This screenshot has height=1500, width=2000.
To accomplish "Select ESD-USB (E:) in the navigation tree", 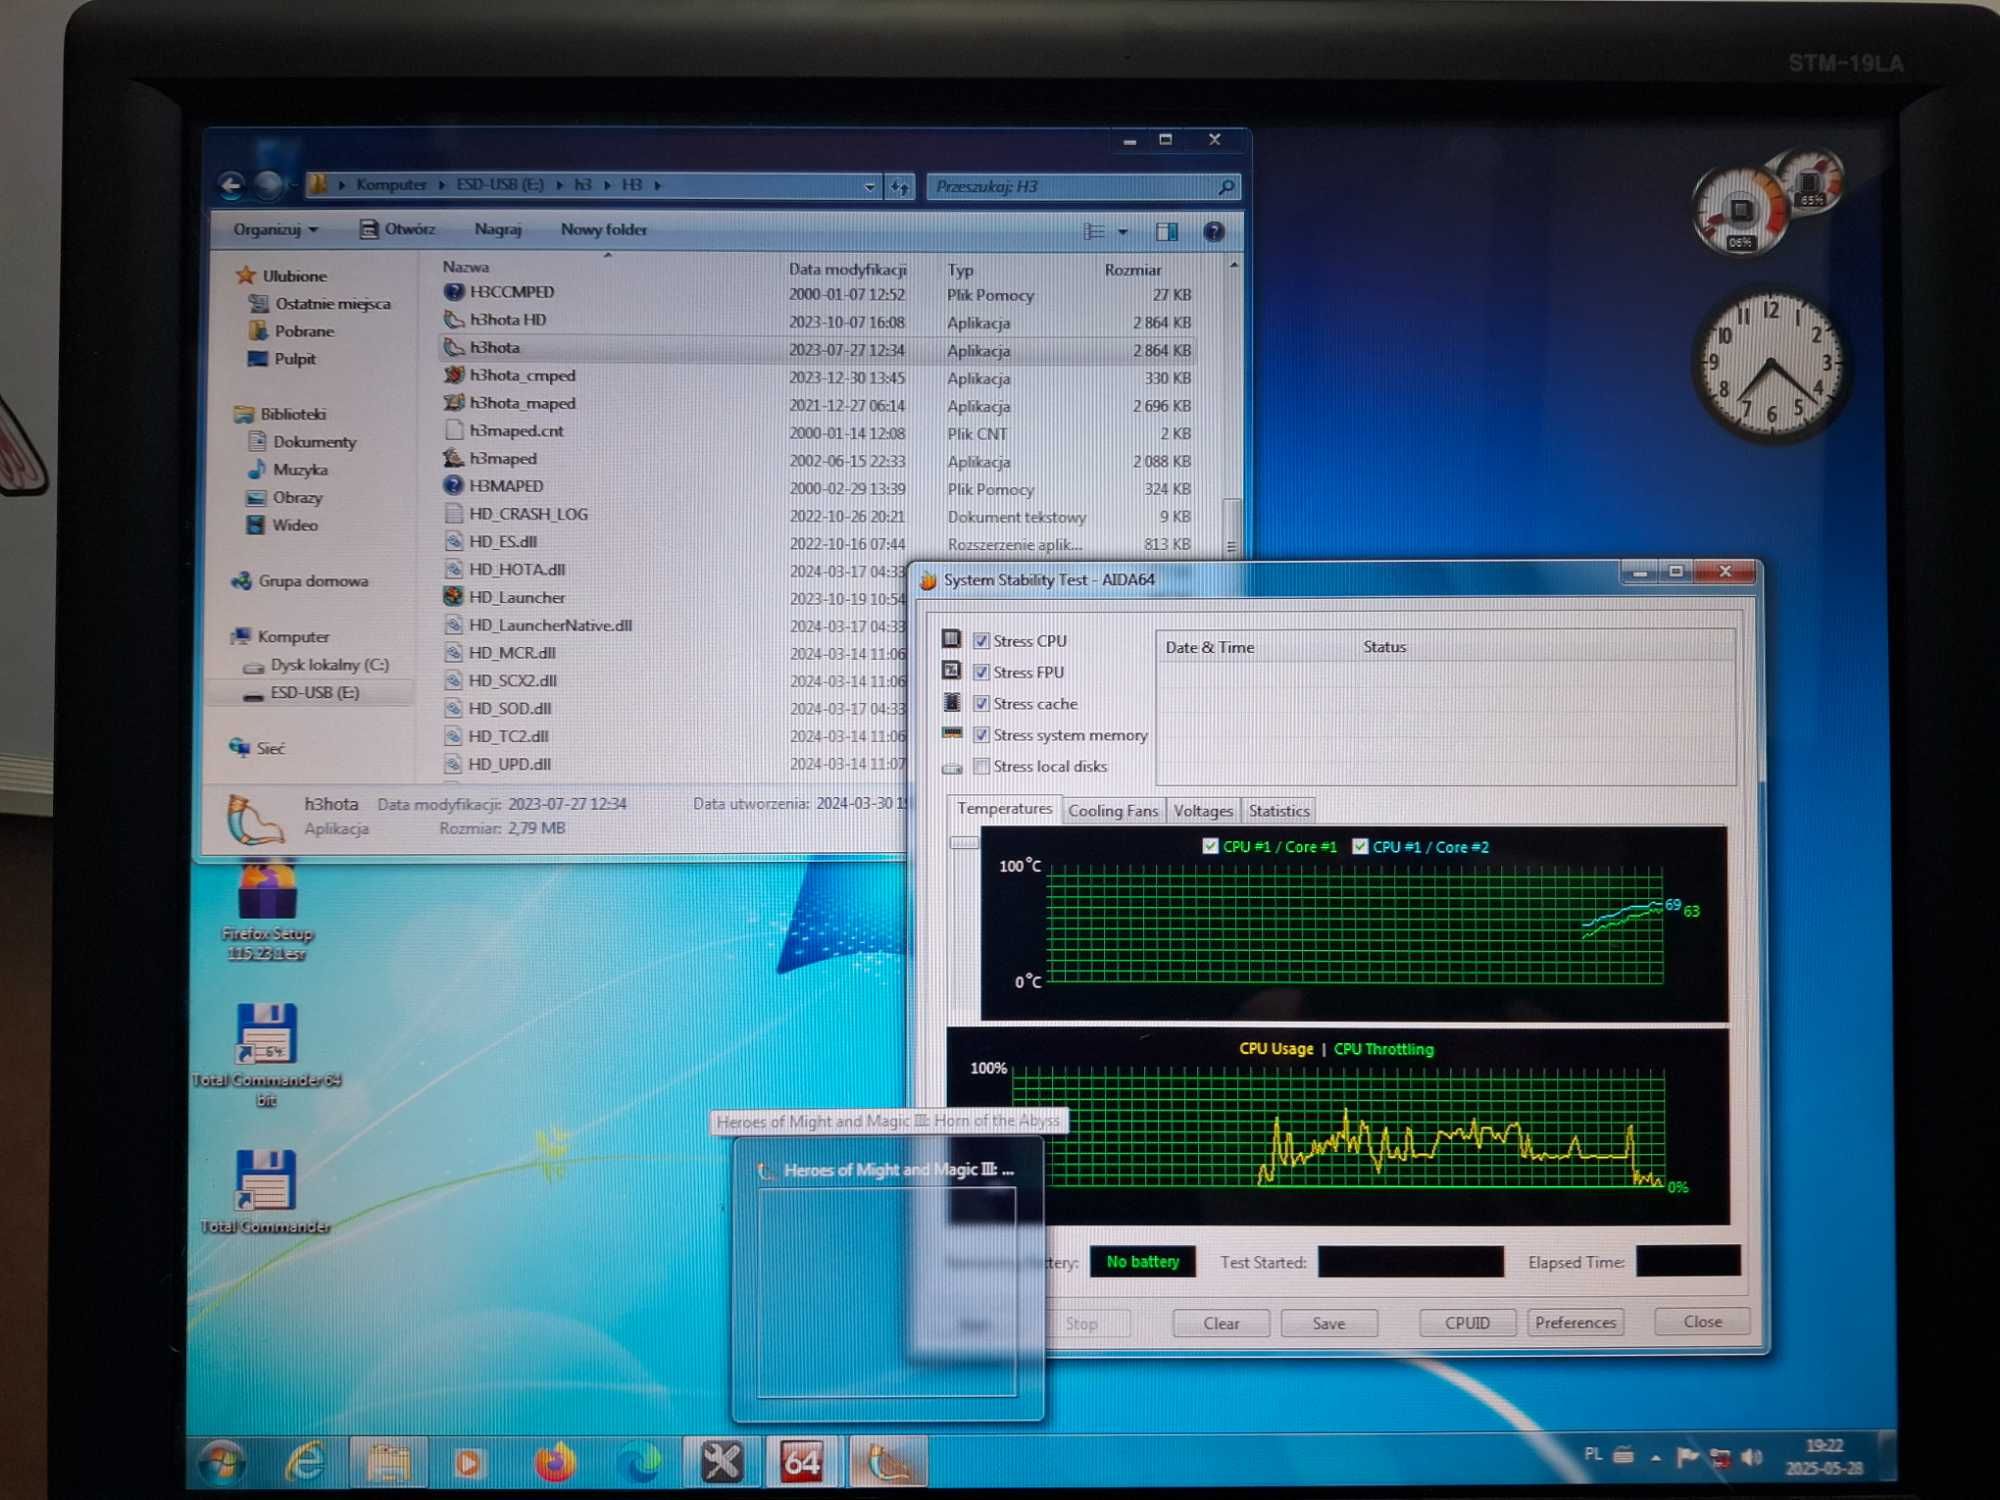I will pyautogui.click(x=314, y=693).
